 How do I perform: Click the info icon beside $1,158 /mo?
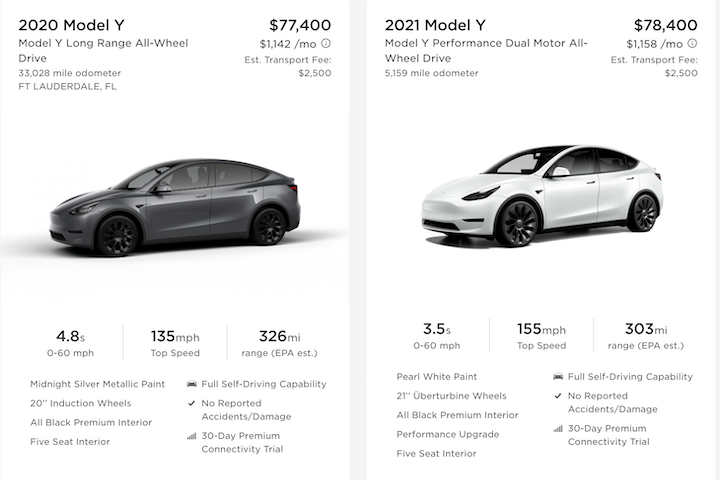click(692, 43)
